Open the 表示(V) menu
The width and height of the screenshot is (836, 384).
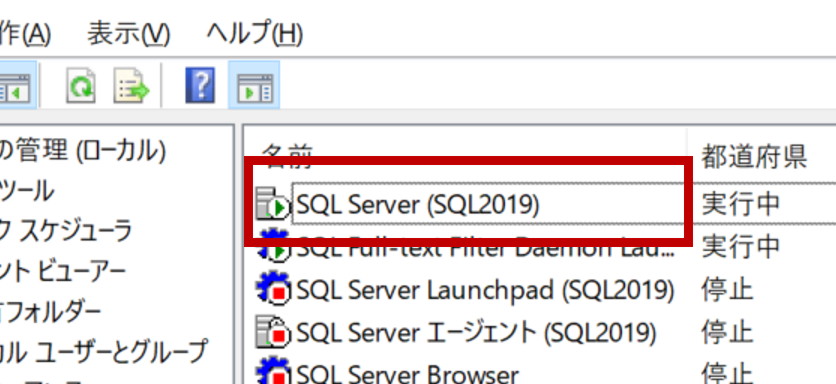128,34
